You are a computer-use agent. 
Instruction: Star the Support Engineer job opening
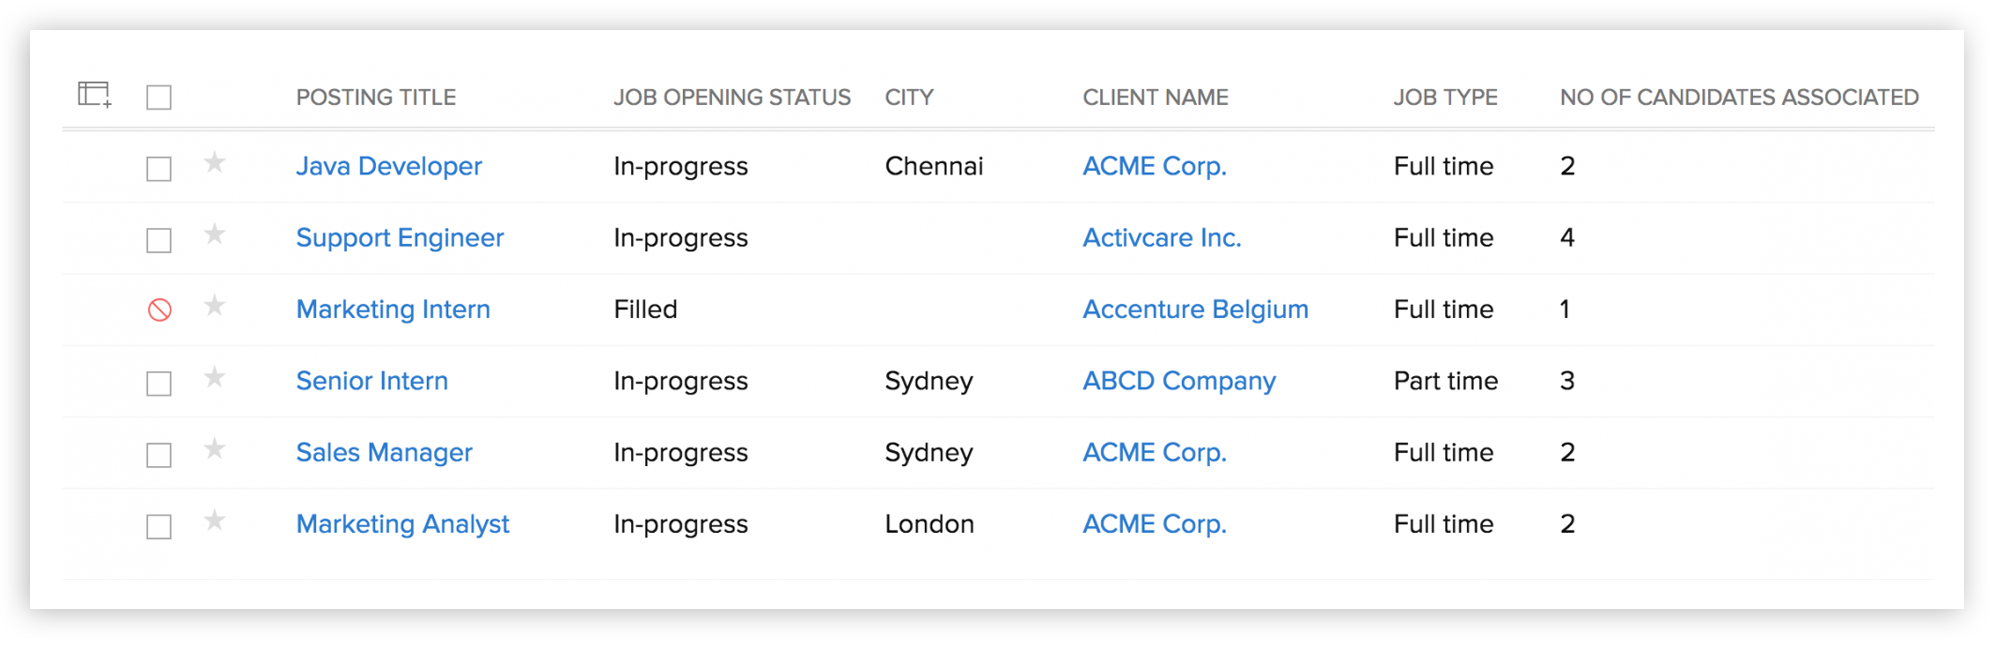[x=214, y=235]
